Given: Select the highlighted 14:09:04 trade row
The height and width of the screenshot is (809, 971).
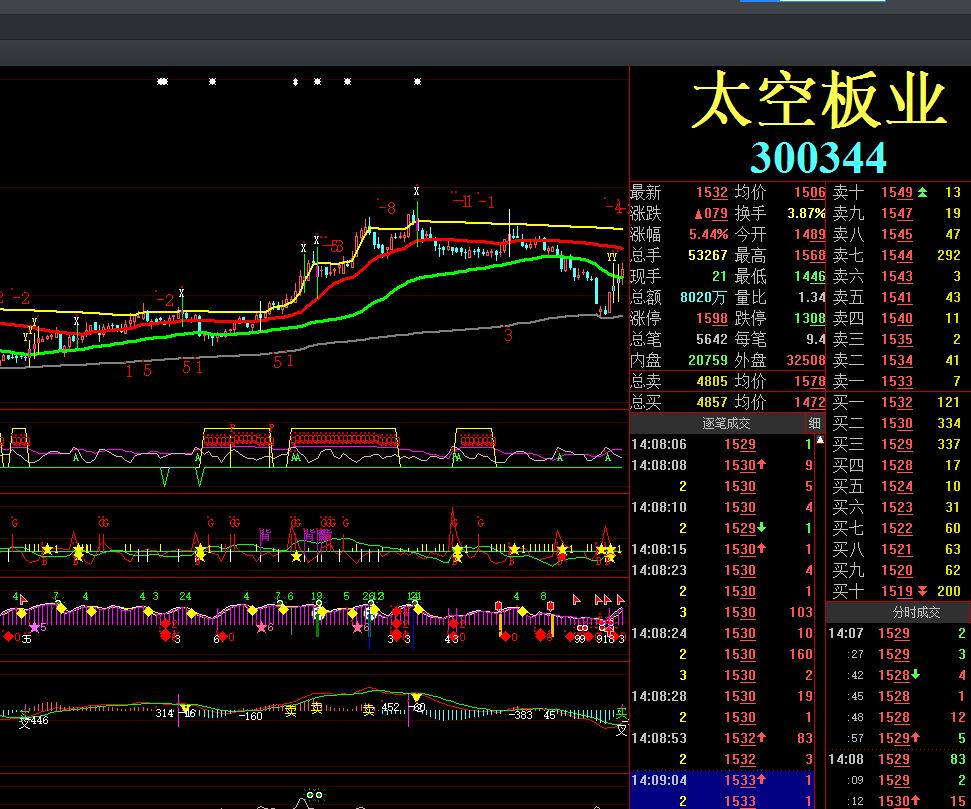Looking at the screenshot, I should [x=722, y=780].
